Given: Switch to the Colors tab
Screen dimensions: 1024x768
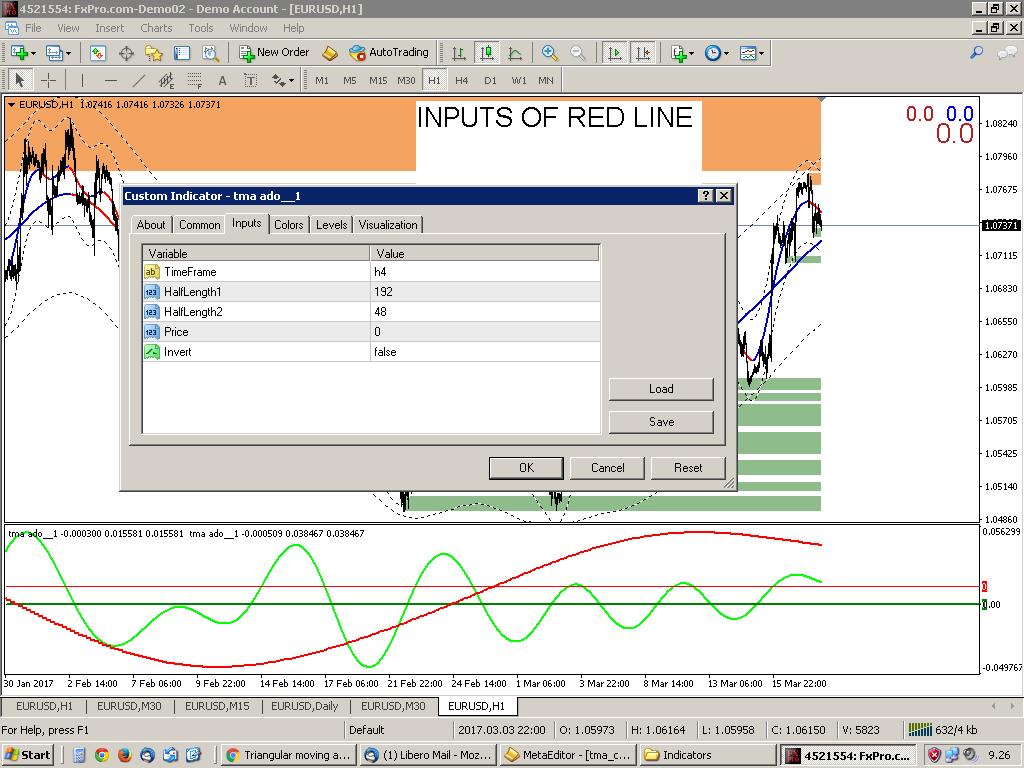Looking at the screenshot, I should click(x=288, y=225).
